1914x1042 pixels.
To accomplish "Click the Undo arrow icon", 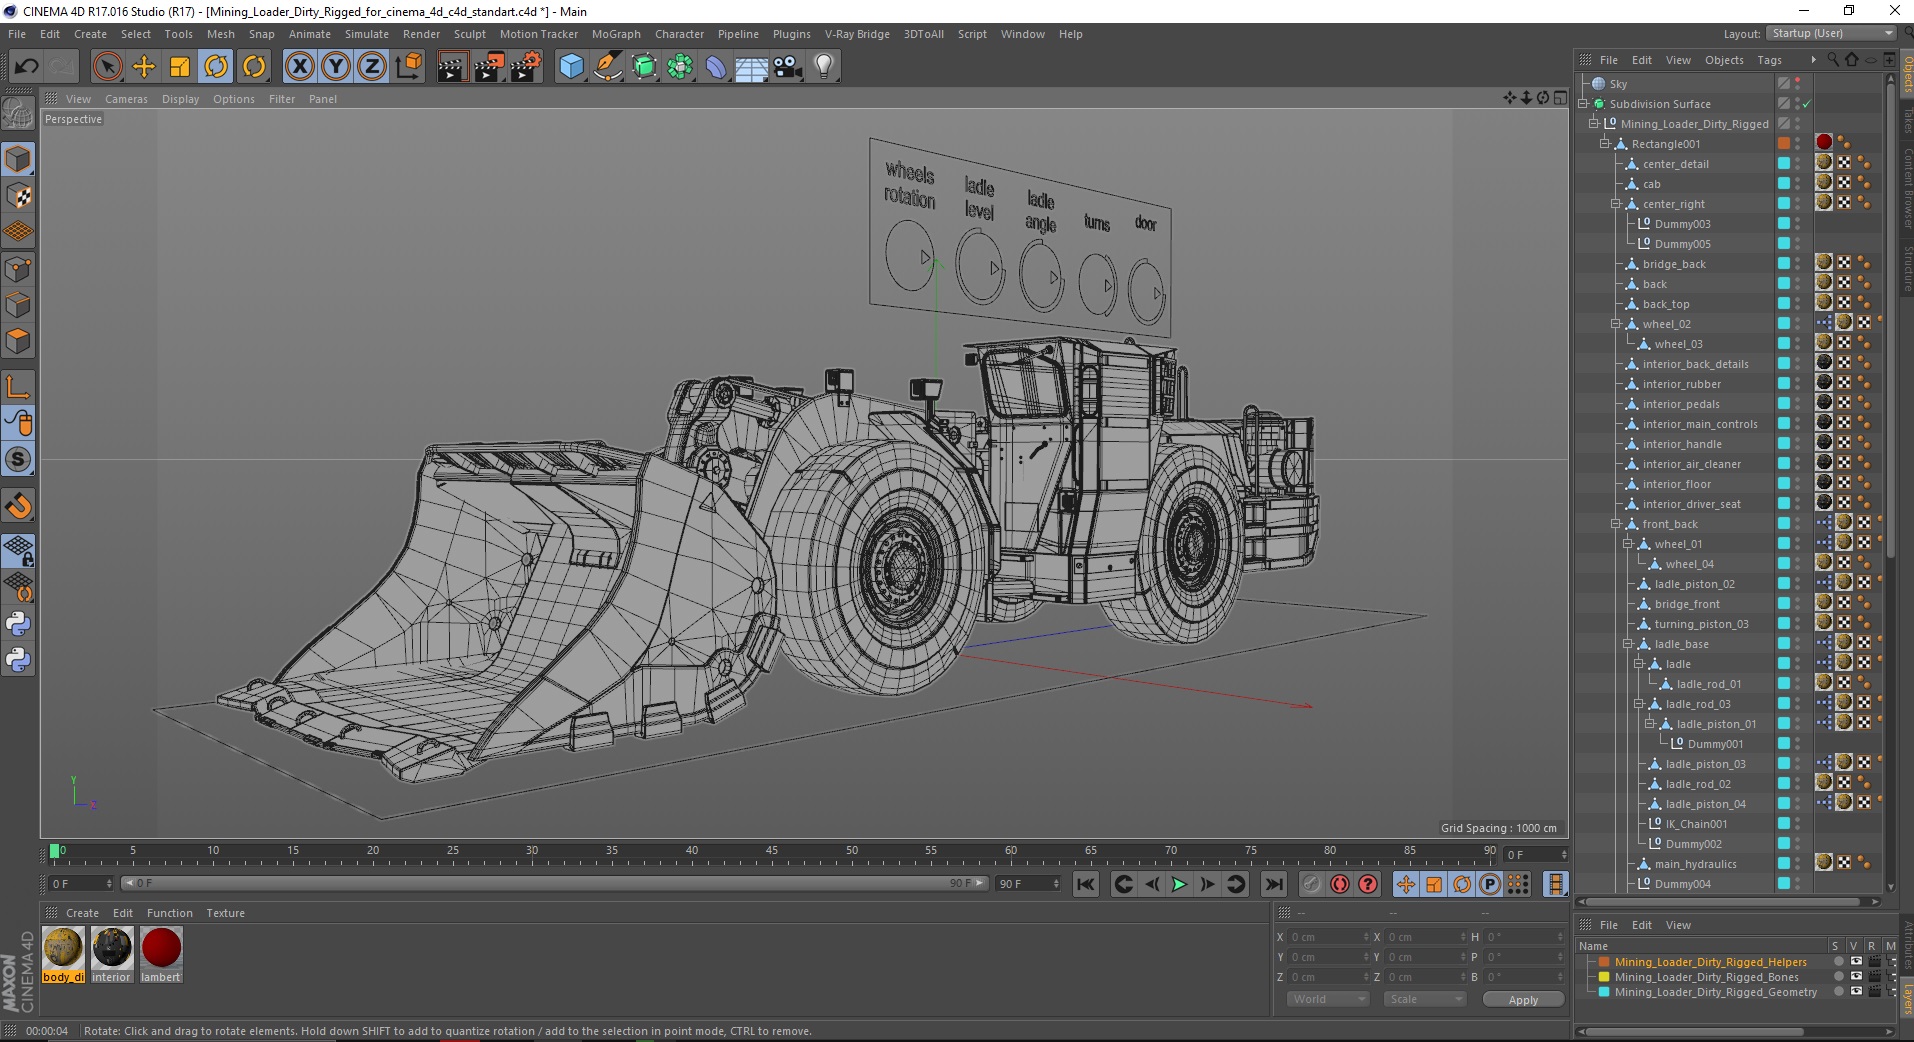I will (x=27, y=67).
